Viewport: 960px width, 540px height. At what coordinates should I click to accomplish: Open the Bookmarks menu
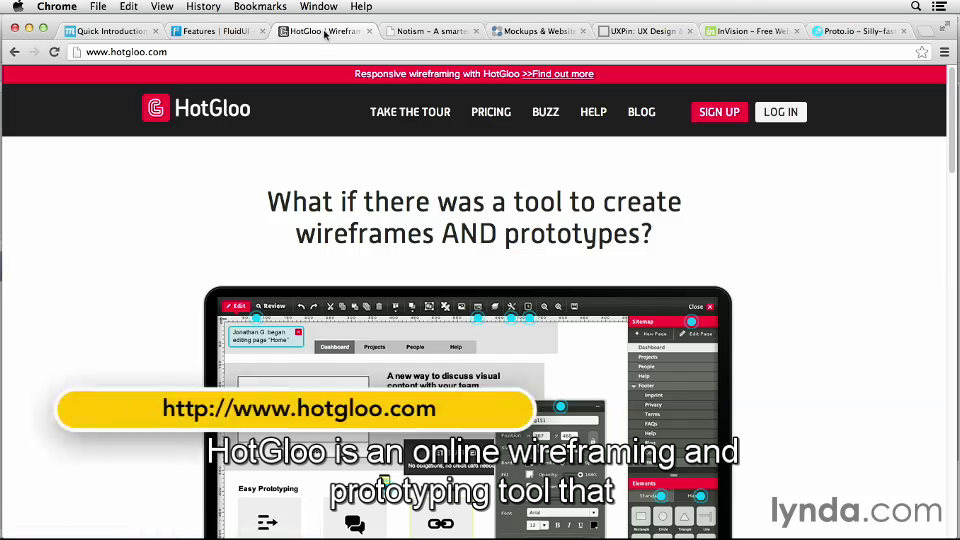click(260, 6)
